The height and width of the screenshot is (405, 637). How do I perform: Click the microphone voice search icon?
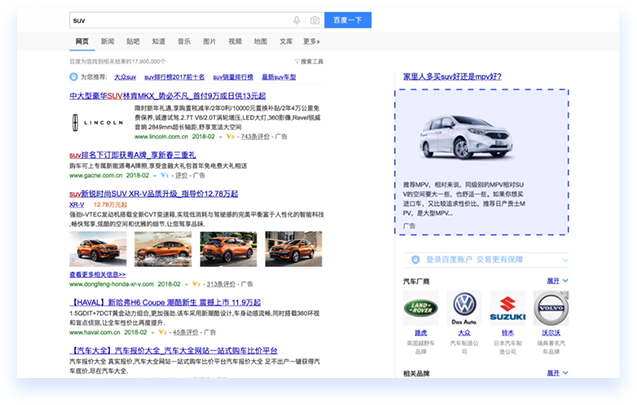[x=297, y=20]
